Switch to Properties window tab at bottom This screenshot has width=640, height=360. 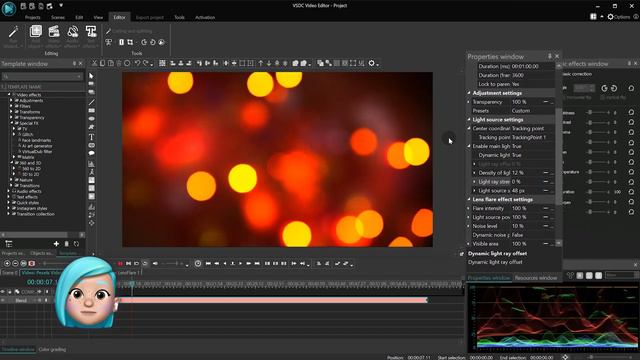point(489,278)
